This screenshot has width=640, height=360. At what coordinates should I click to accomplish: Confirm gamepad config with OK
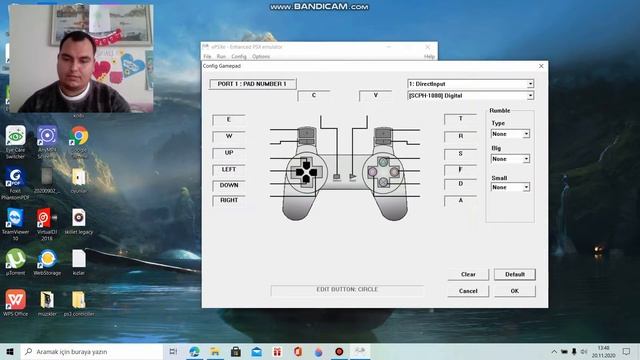(515, 291)
